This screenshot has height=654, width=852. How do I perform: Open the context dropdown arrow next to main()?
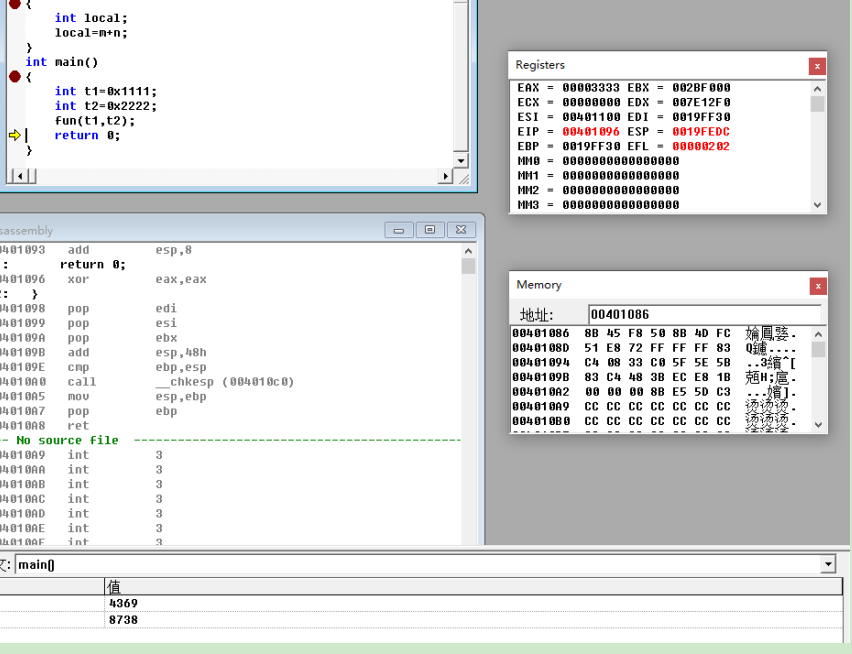pos(828,564)
